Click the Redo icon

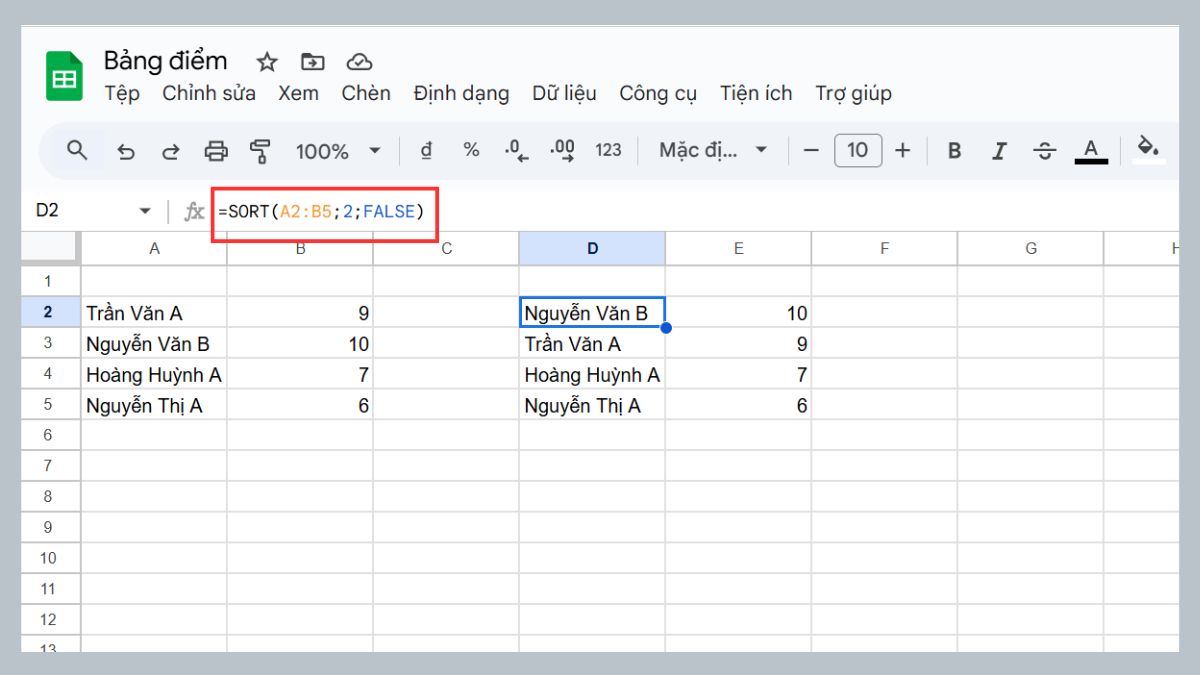click(x=170, y=150)
